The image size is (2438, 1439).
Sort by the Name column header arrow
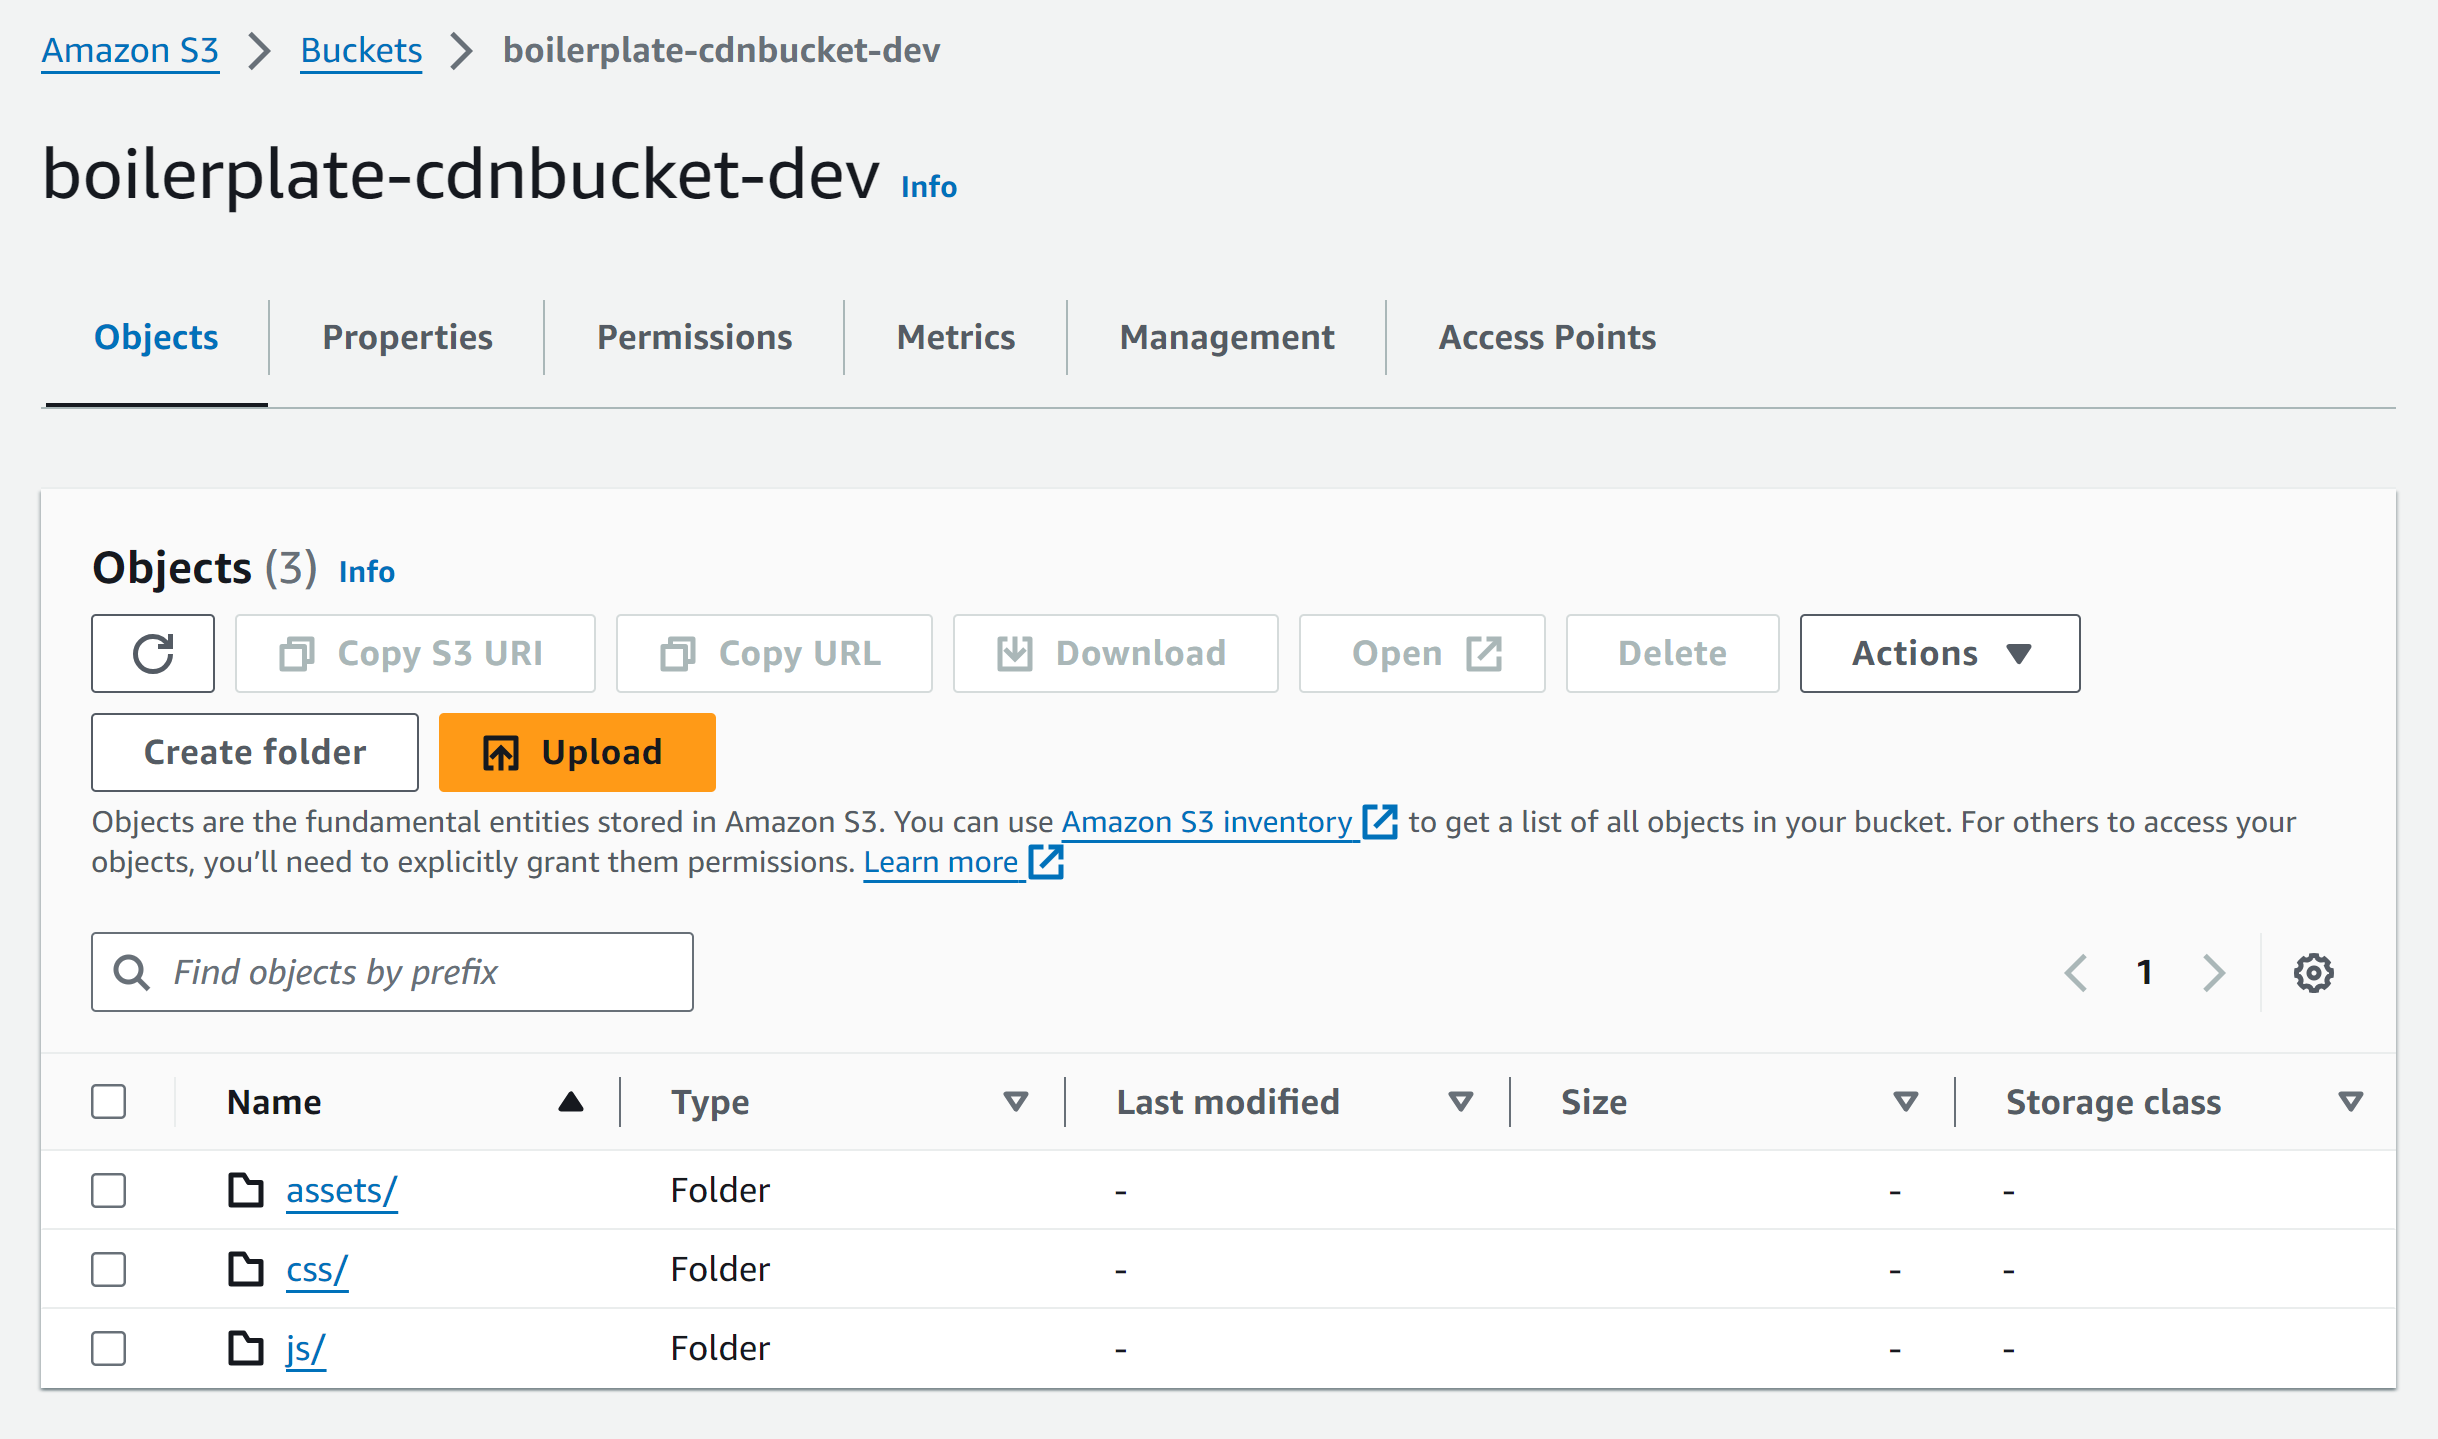click(x=569, y=1101)
